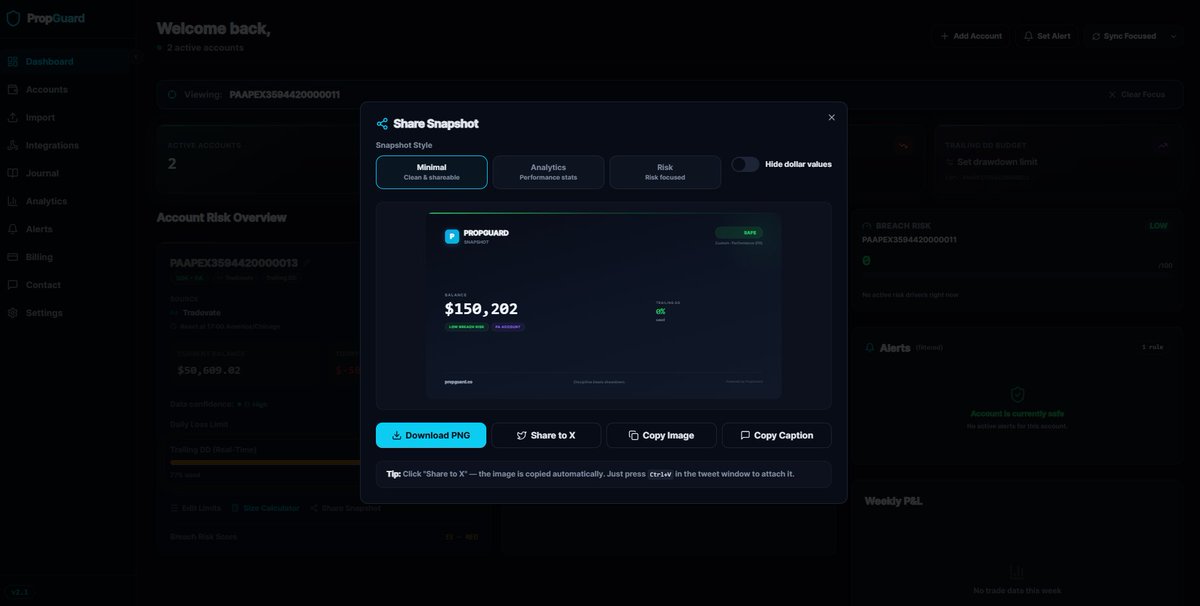This screenshot has width=1200, height=606.
Task: Click the Copy Caption button
Action: (x=777, y=436)
